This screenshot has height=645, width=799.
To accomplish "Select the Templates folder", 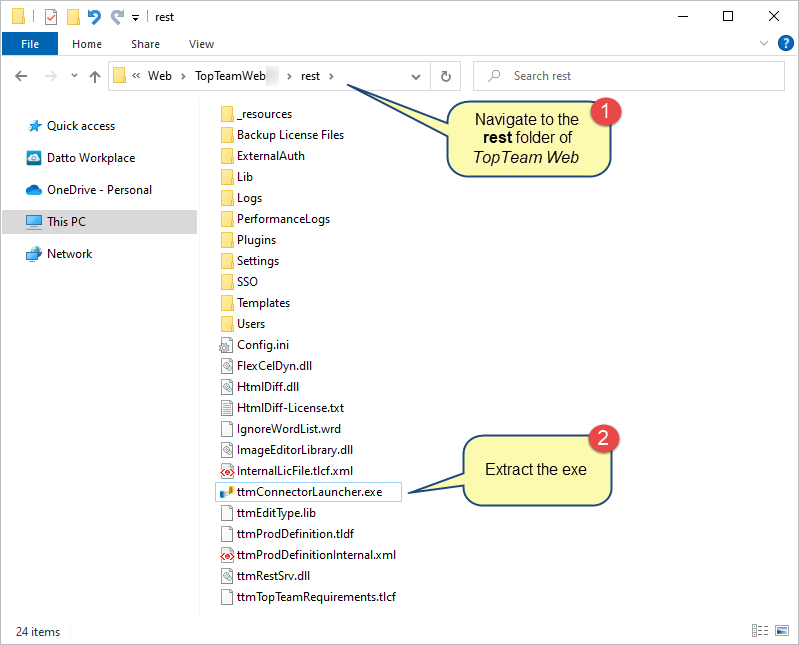I will point(255,303).
